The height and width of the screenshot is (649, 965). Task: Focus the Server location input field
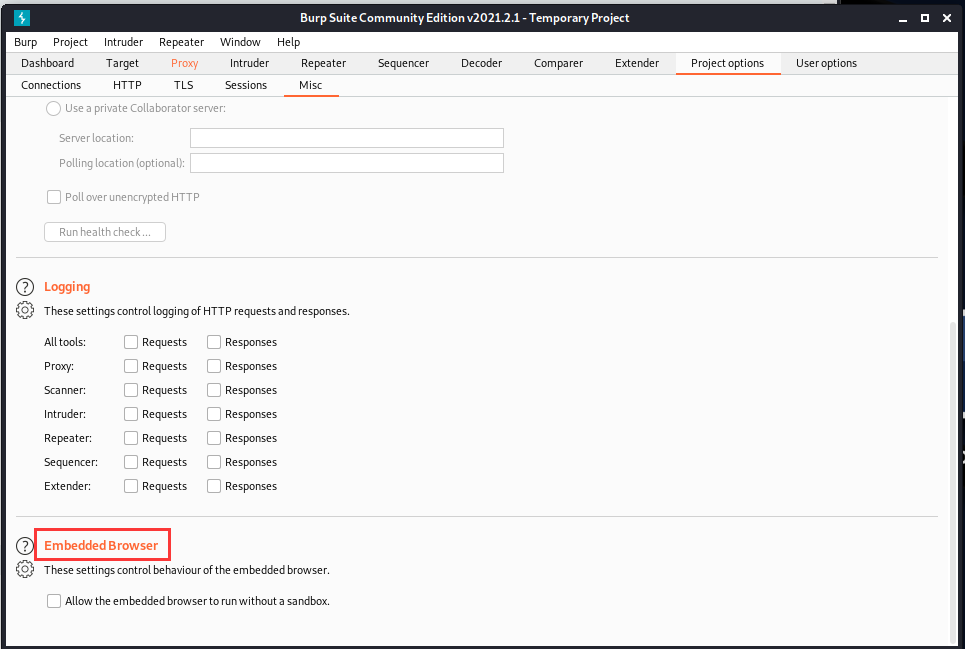tap(347, 138)
